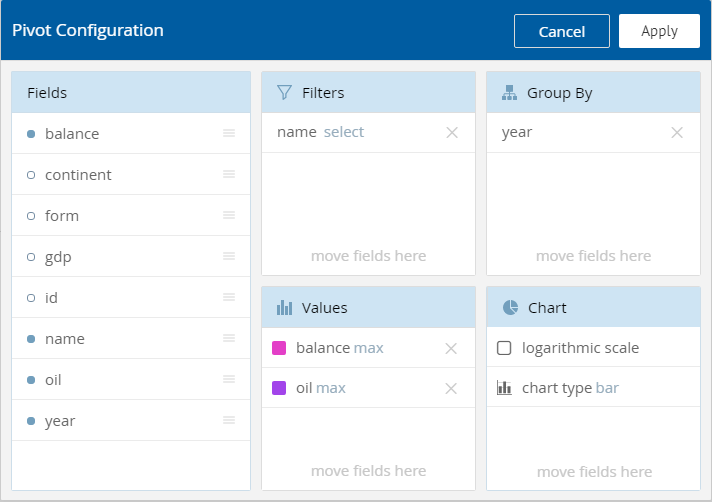This screenshot has width=712, height=502.
Task: Click the drag handle on name field row
Action: (229, 338)
